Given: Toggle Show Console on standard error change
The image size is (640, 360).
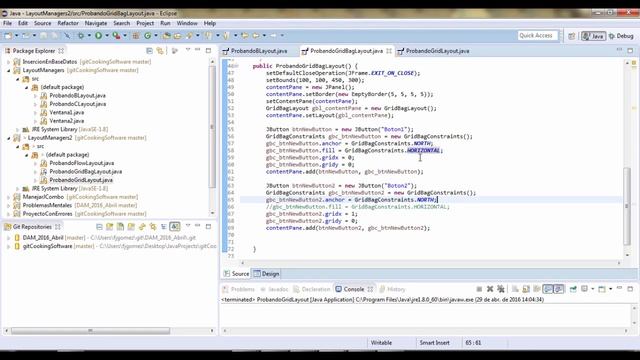Looking at the screenshot, I should pyautogui.click(x=559, y=289).
